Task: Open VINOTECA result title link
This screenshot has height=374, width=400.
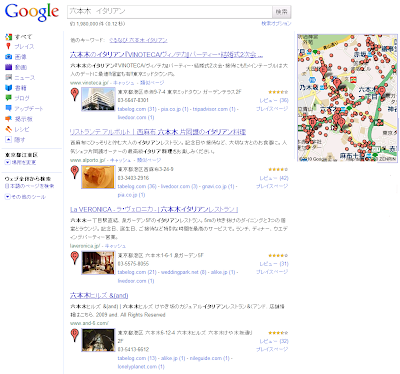Action: click(x=166, y=55)
